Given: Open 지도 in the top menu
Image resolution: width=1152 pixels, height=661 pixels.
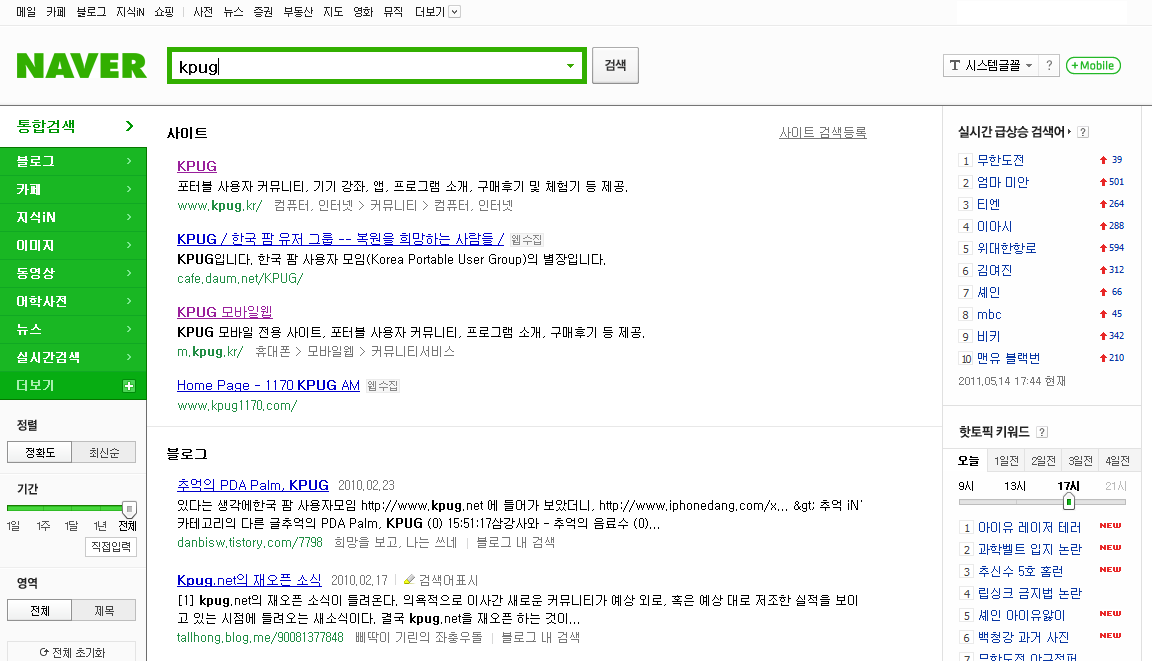Looking at the screenshot, I should pyautogui.click(x=333, y=12).
